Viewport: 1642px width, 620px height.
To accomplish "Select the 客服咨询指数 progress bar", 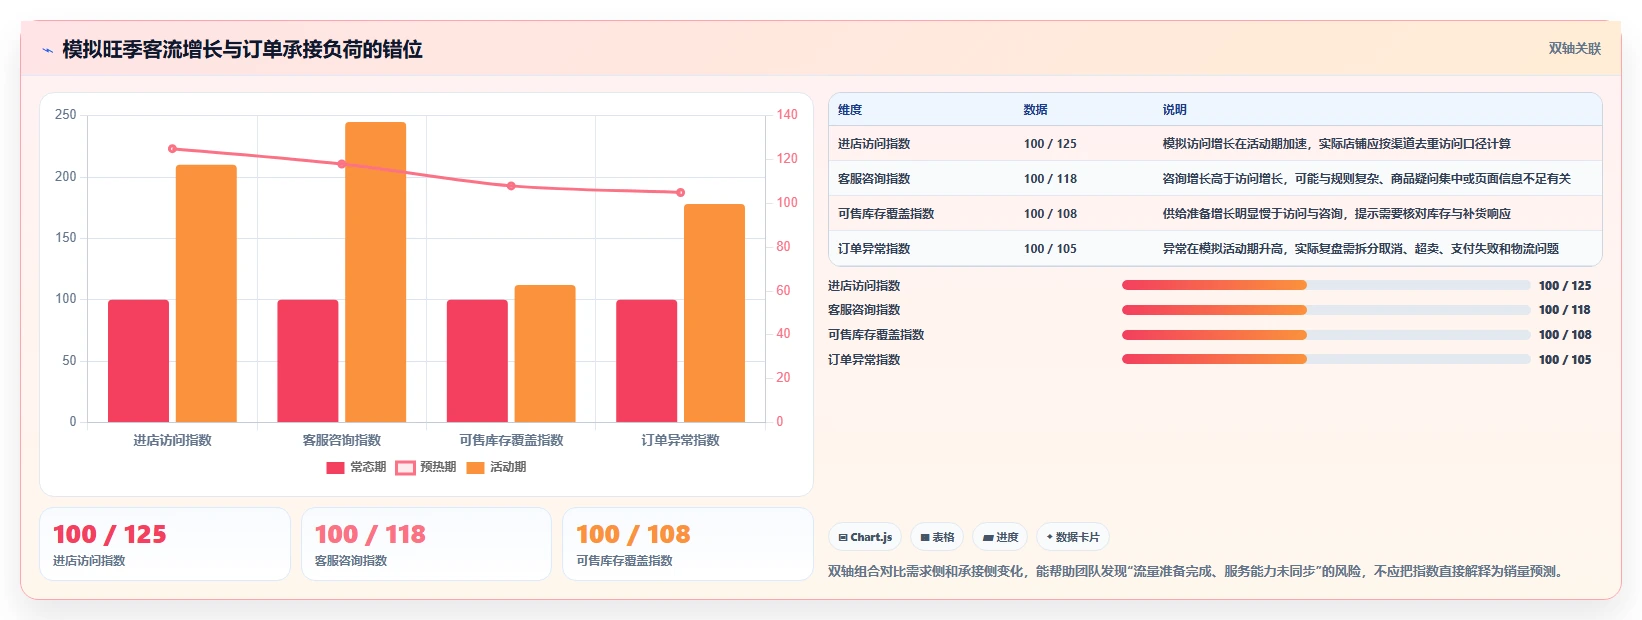I will pos(1326,310).
